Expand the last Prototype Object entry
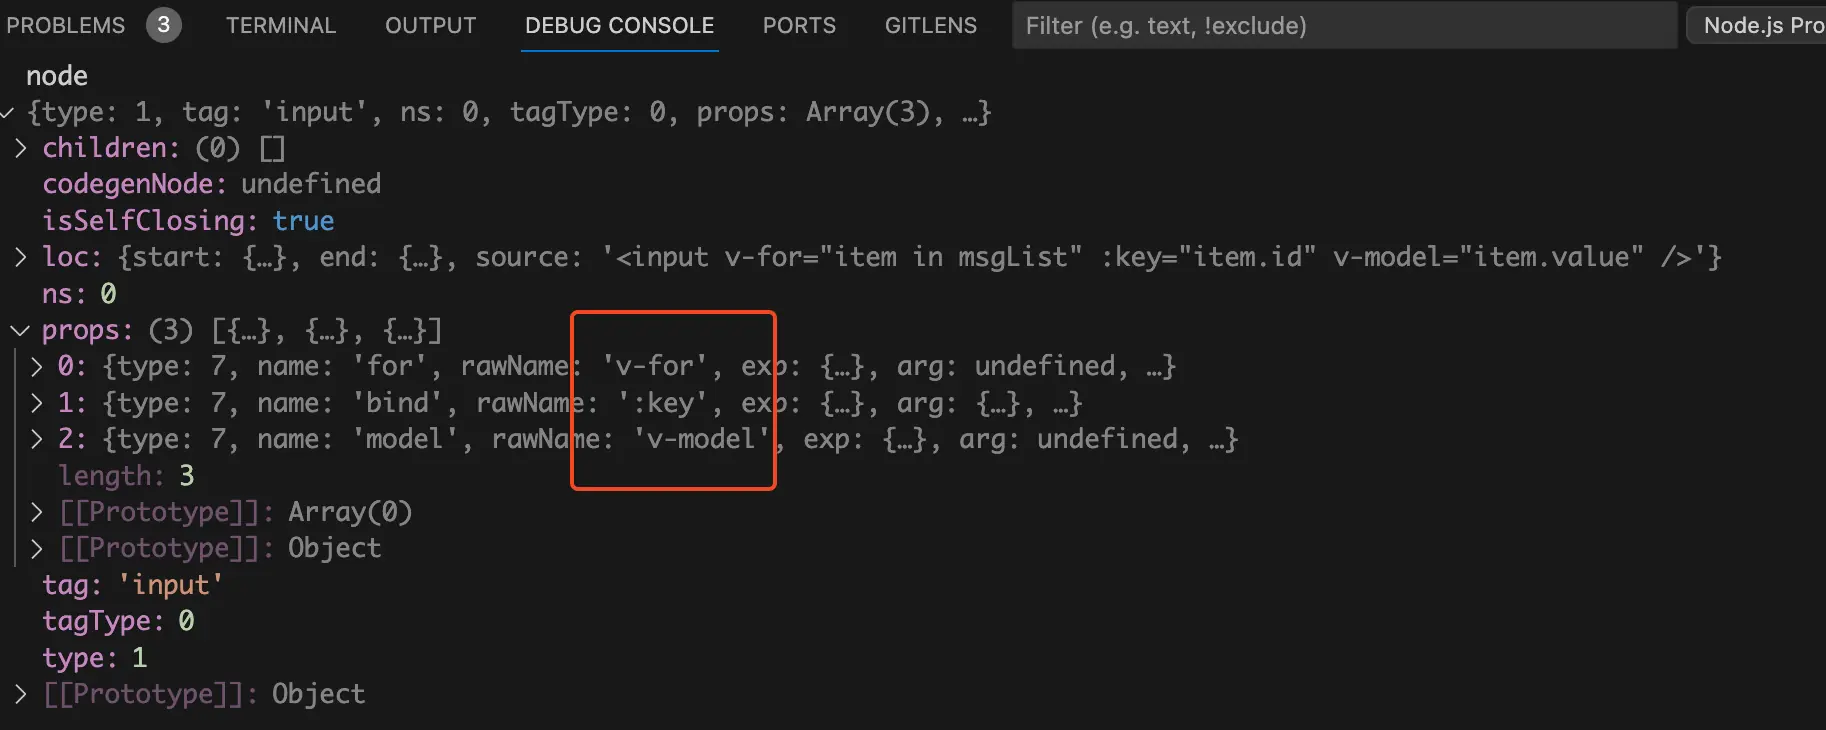The height and width of the screenshot is (730, 1826). pyautogui.click(x=21, y=695)
